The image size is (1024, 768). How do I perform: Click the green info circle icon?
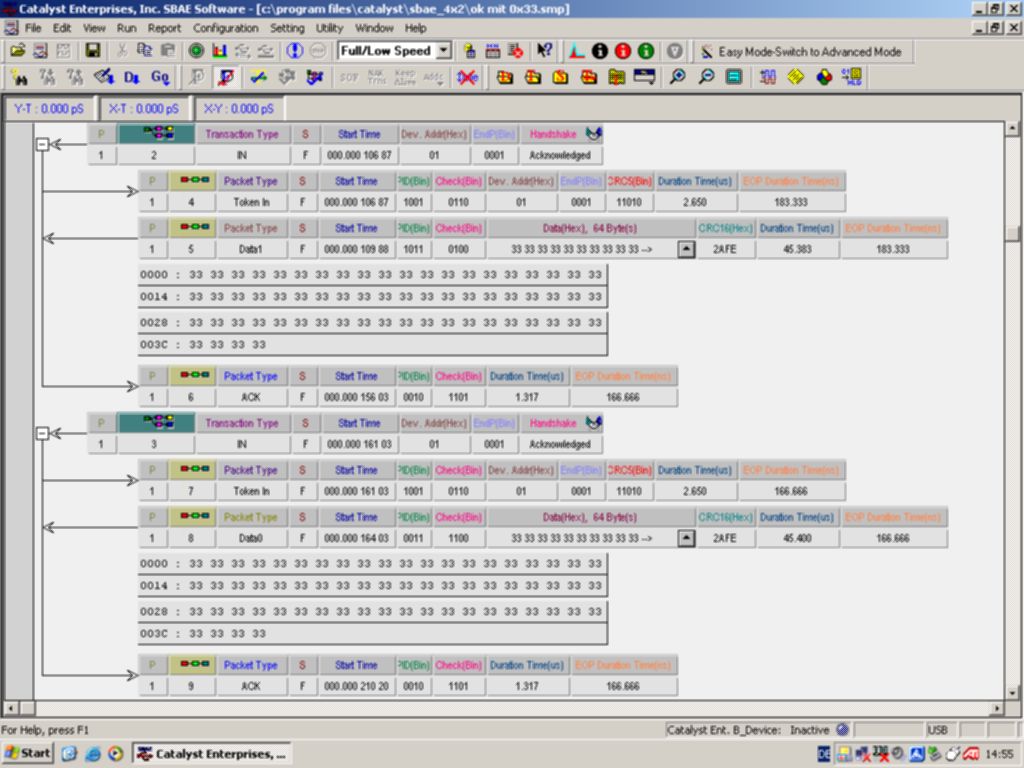pyautogui.click(x=646, y=50)
